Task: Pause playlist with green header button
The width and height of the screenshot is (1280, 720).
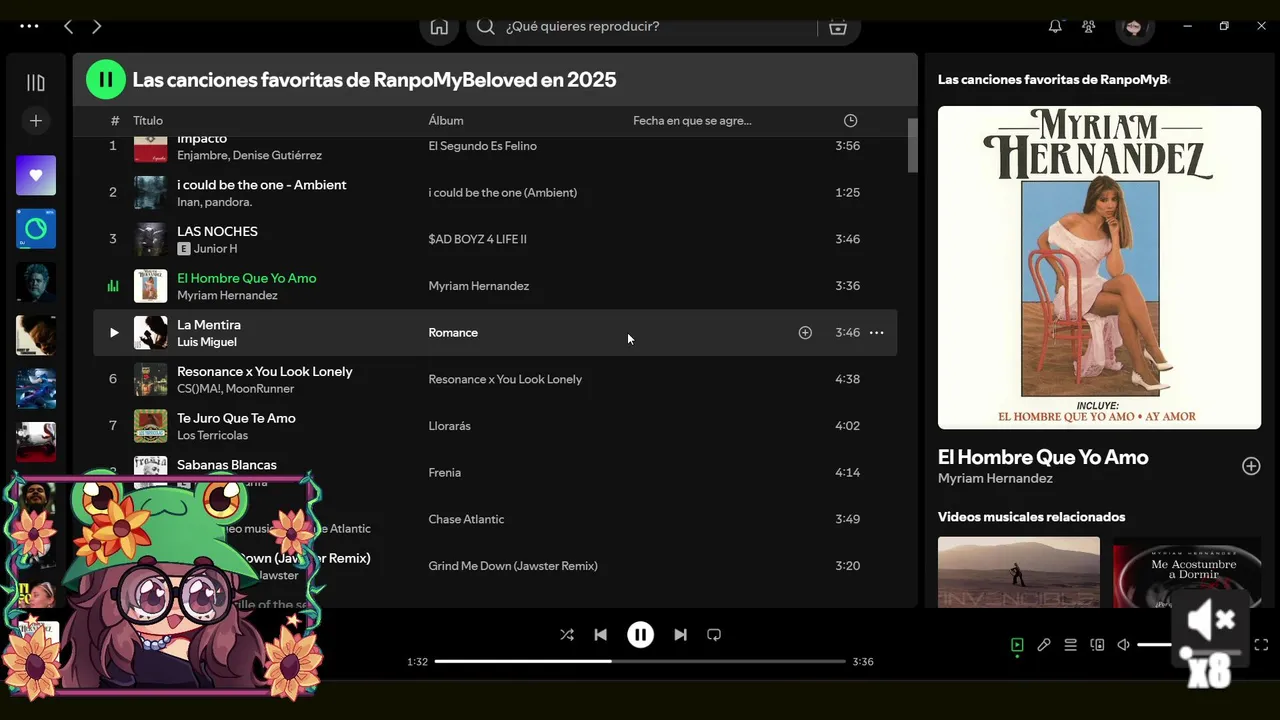Action: coord(106,79)
